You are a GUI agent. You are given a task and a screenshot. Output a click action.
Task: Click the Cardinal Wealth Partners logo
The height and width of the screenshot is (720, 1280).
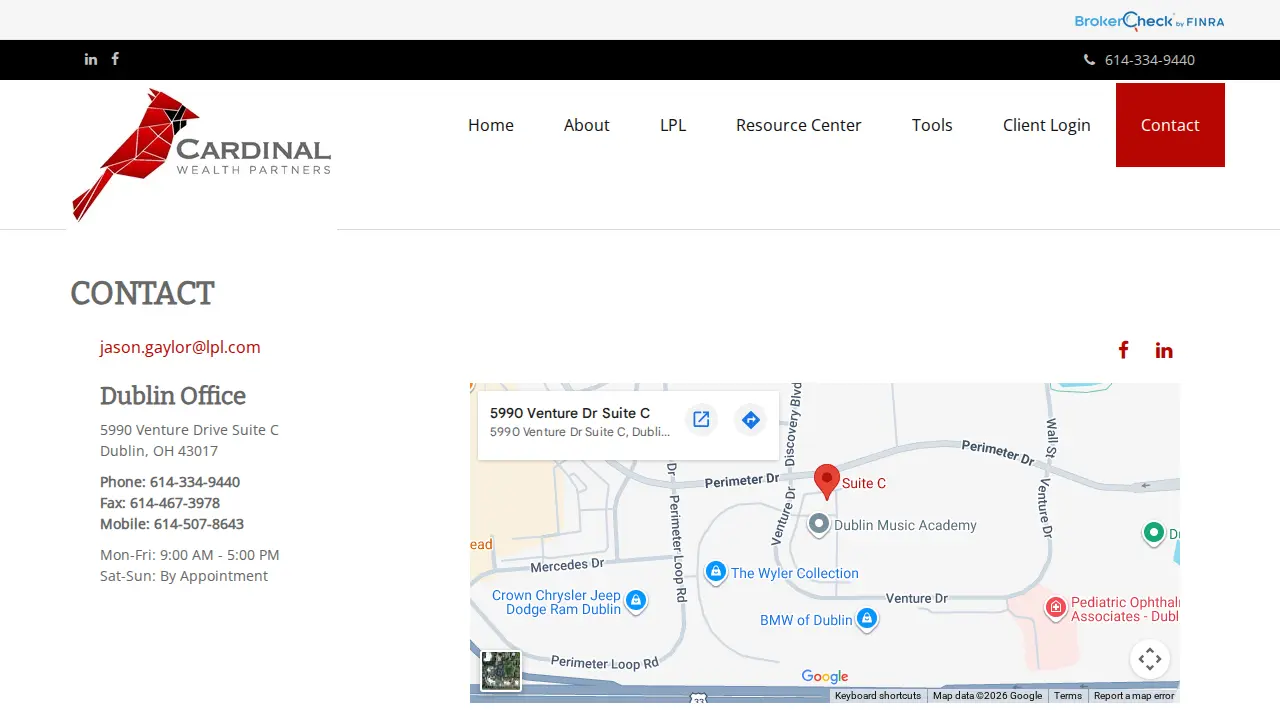[x=201, y=155]
